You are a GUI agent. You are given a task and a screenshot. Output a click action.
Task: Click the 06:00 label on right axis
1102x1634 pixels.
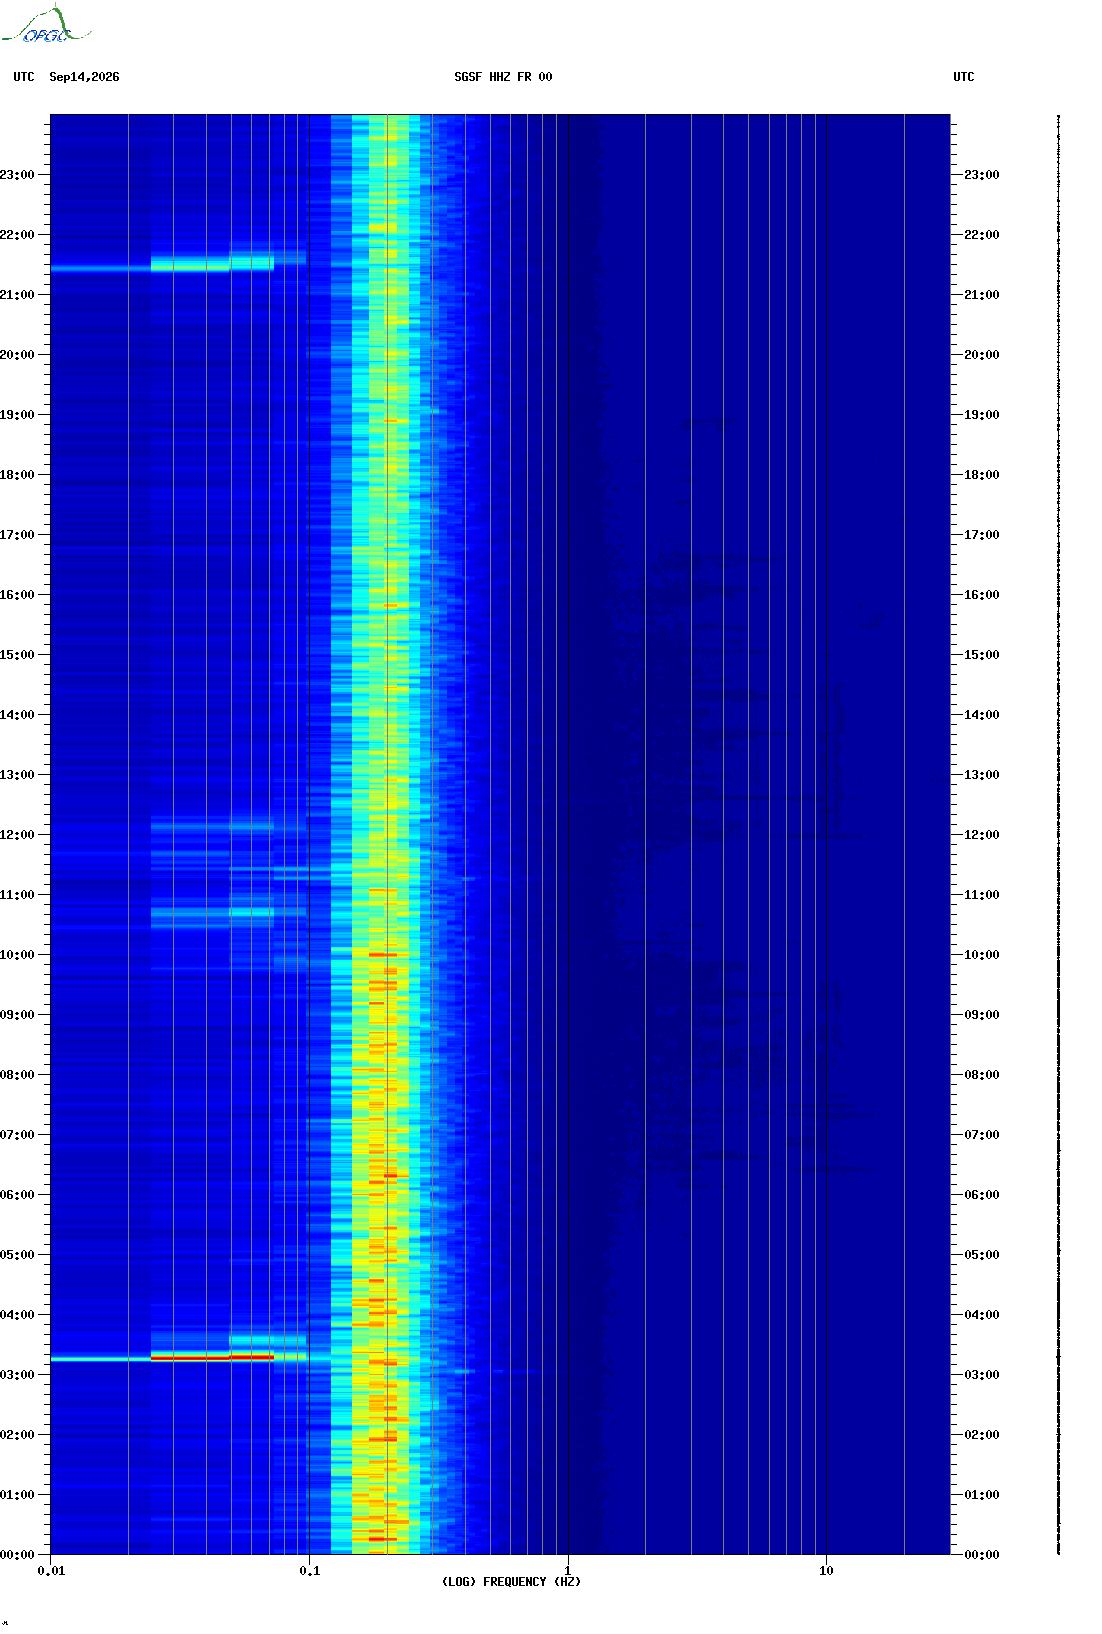(981, 1195)
